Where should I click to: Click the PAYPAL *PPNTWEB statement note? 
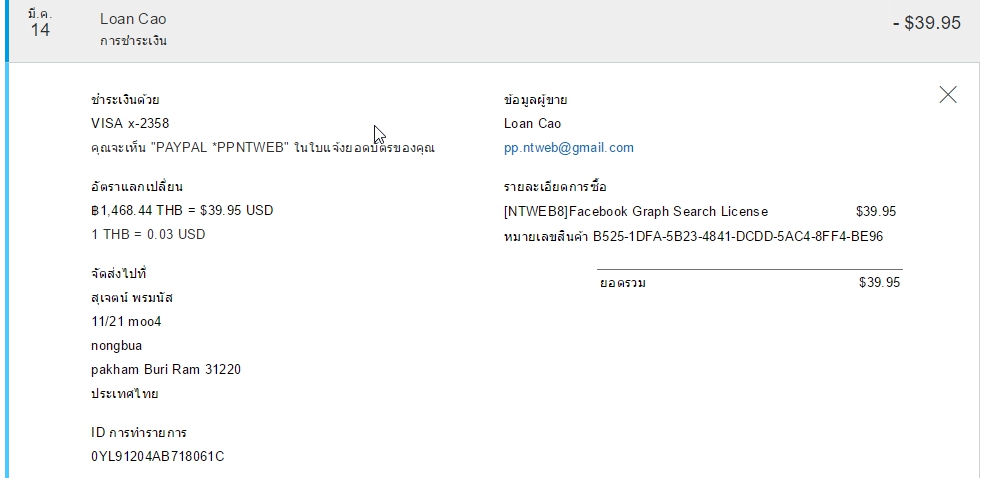(x=262, y=148)
